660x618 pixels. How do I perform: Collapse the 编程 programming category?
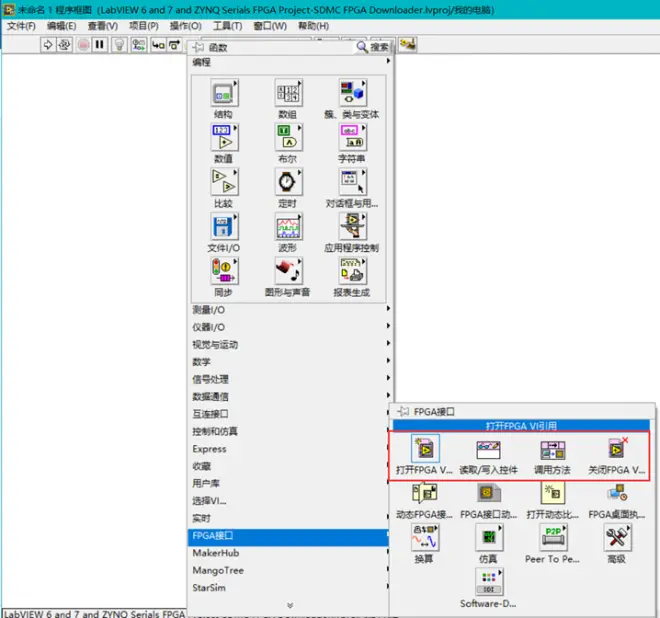point(290,62)
